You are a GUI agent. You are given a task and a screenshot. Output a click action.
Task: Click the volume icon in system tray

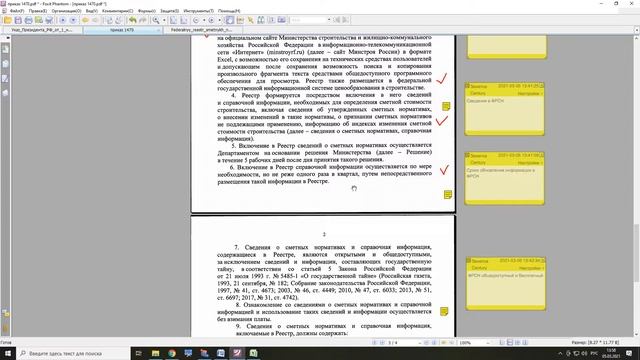pyautogui.click(x=584, y=353)
